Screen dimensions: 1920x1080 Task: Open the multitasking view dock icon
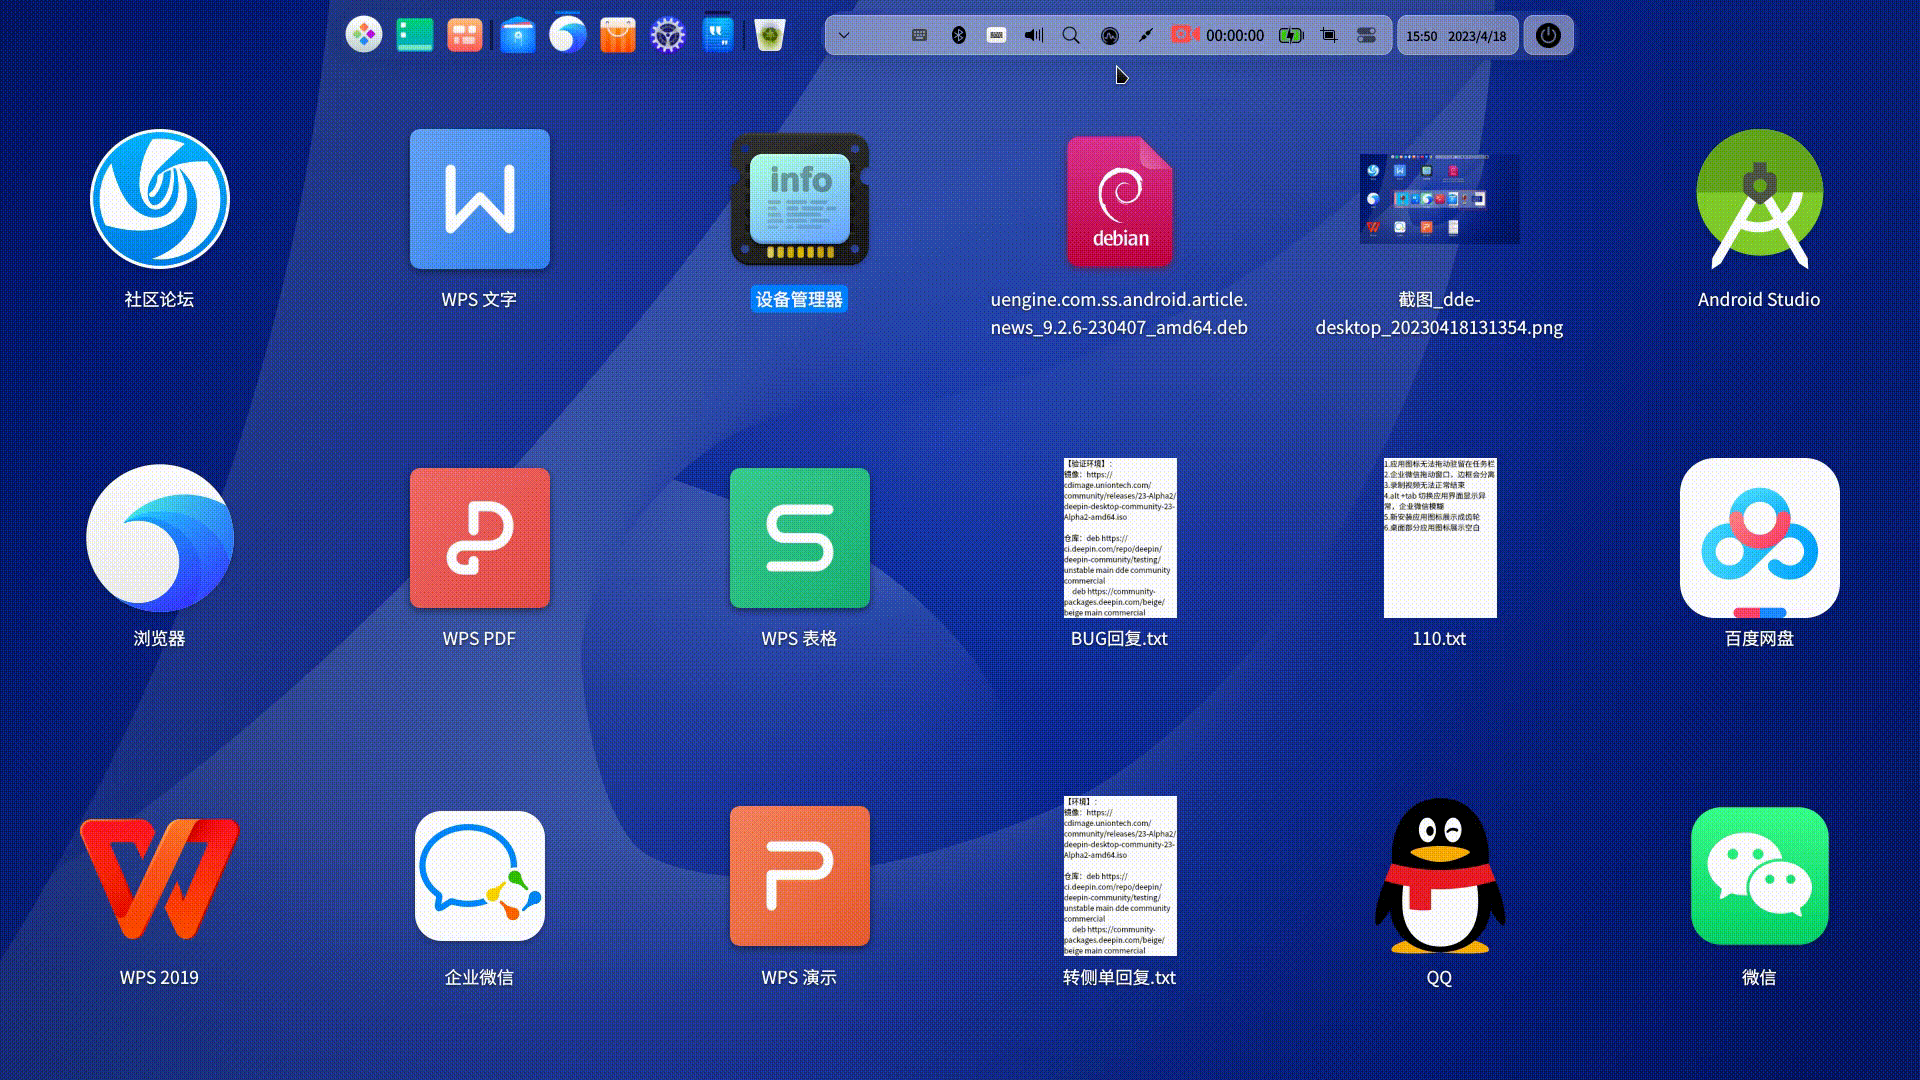465,35
